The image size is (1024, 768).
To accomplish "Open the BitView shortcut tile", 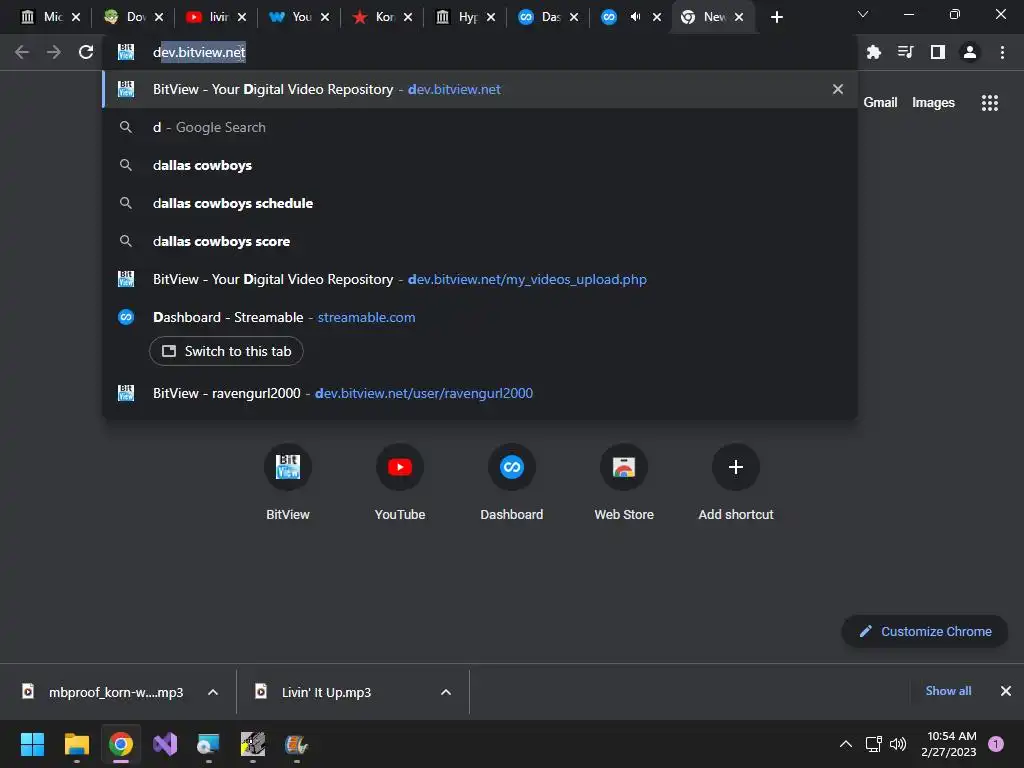I will pyautogui.click(x=287, y=483).
